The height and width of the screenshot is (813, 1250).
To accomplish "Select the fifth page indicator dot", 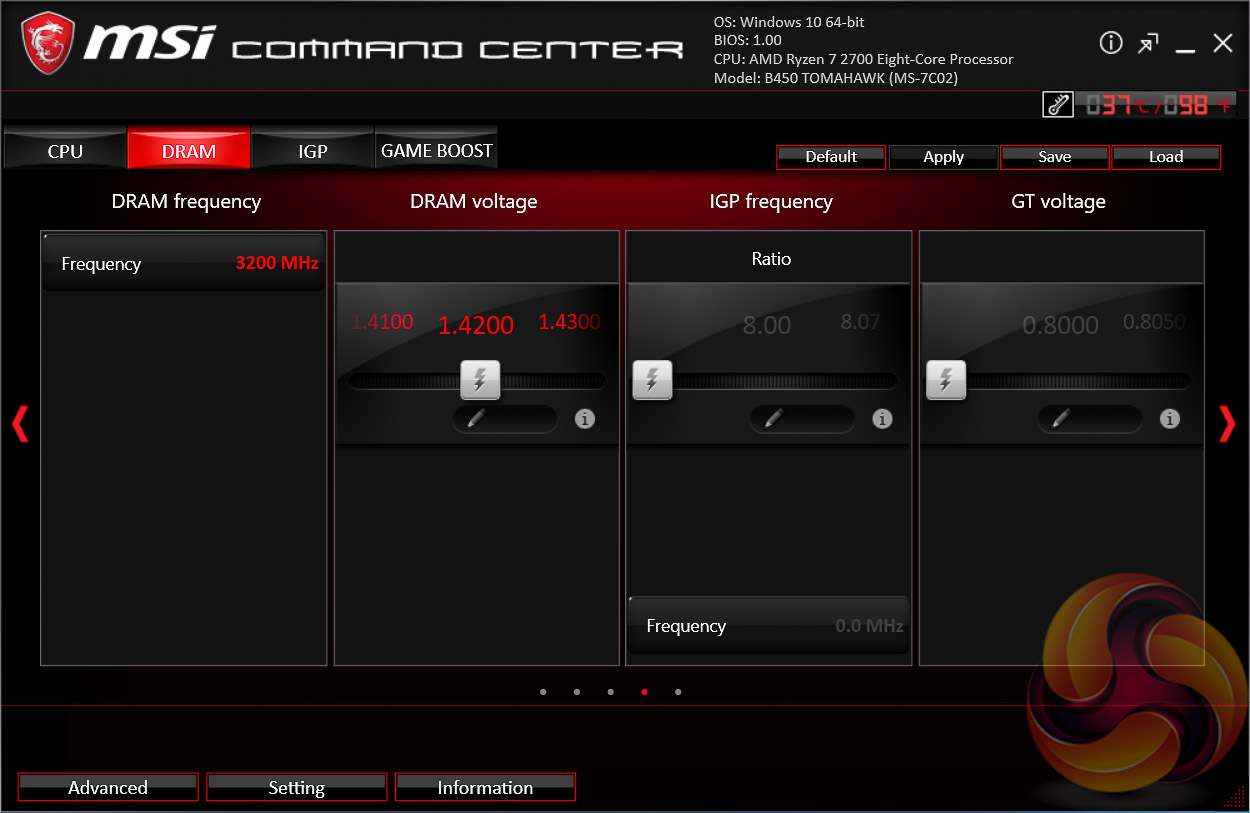I will point(678,691).
